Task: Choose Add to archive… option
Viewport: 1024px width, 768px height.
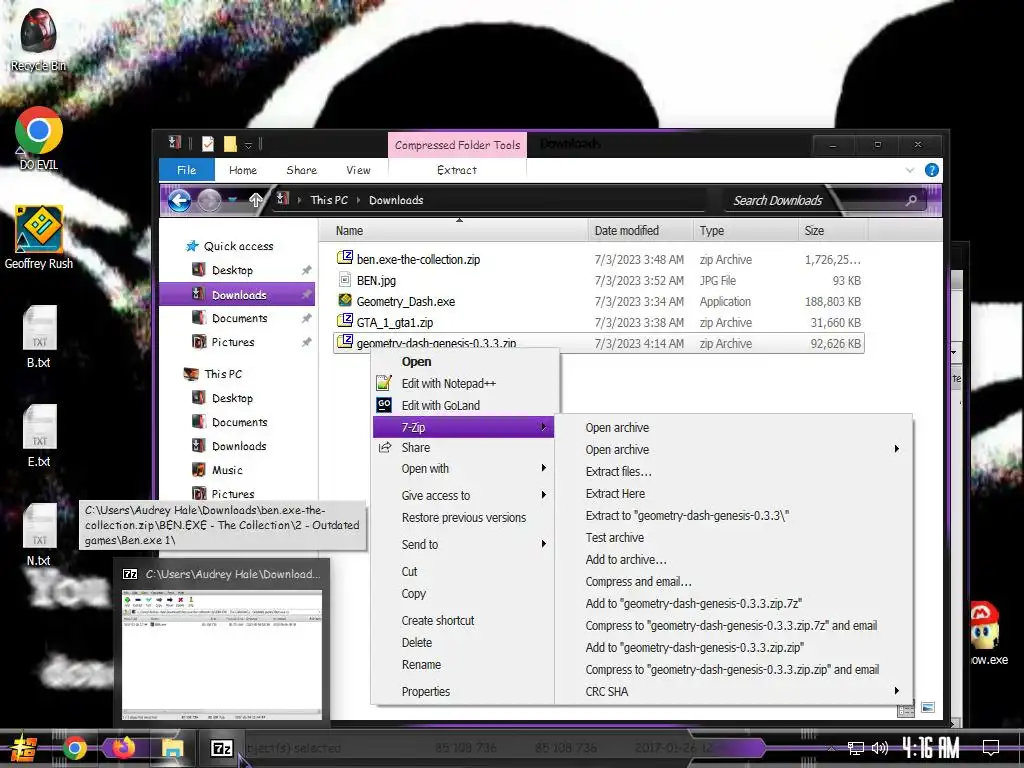Action: [626, 560]
